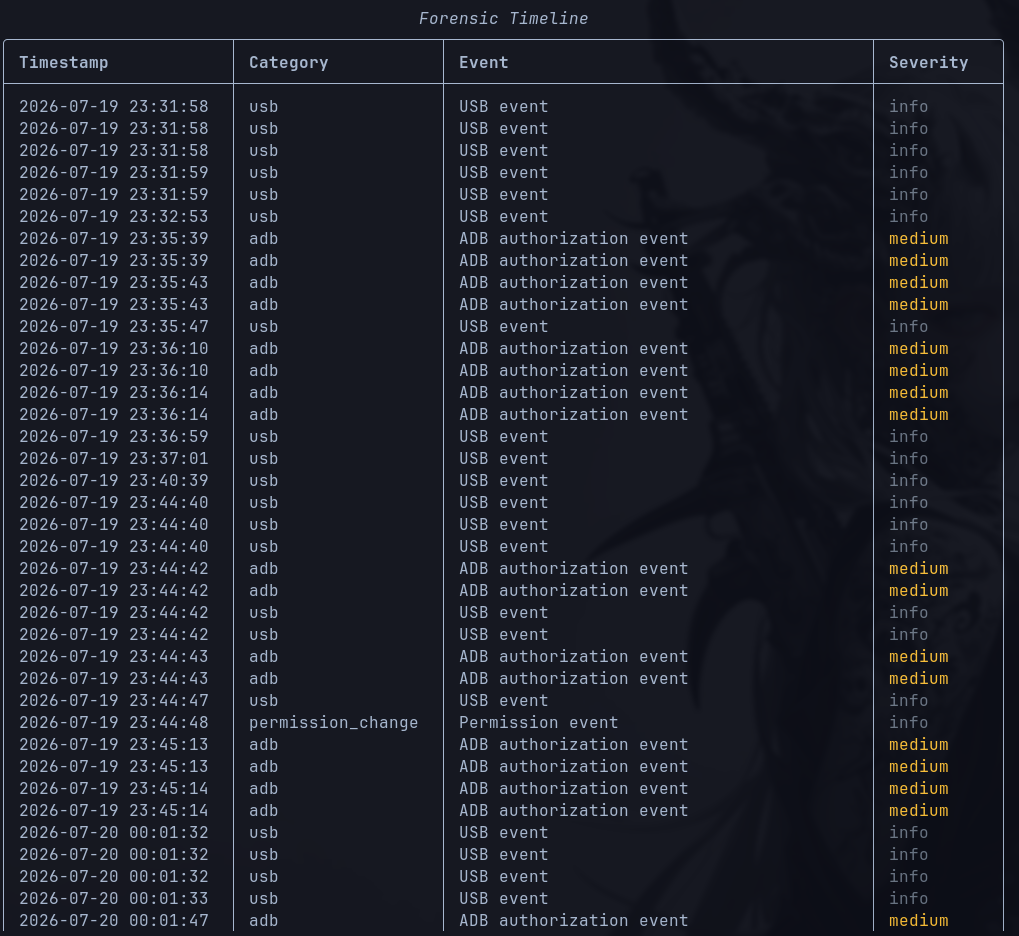Select timestamp 2026-07-20 00:01:33
Image resolution: width=1019 pixels, height=936 pixels.
pos(114,898)
